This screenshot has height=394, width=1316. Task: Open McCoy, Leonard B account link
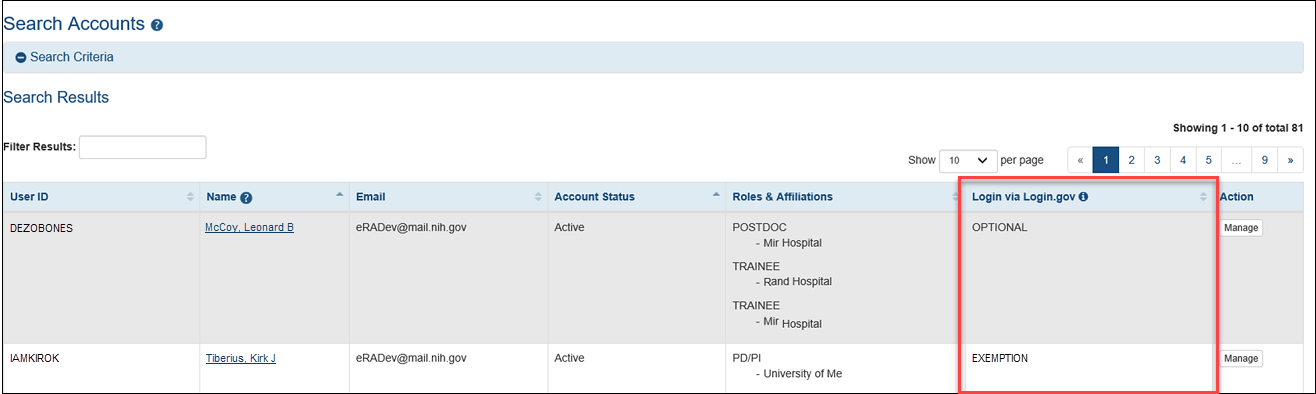[x=249, y=227]
